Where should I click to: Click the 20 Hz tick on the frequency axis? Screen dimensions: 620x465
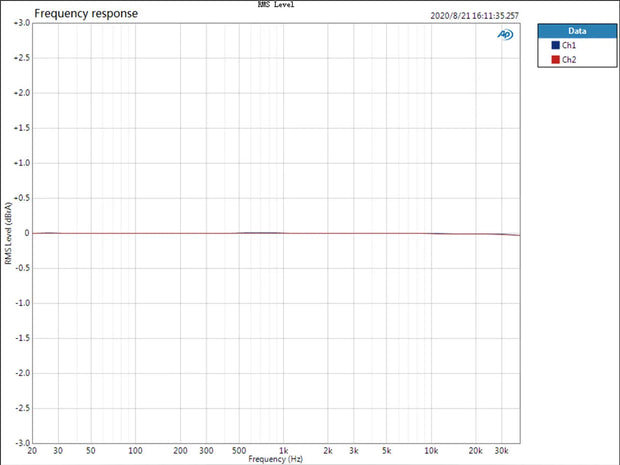pyautogui.click(x=35, y=451)
